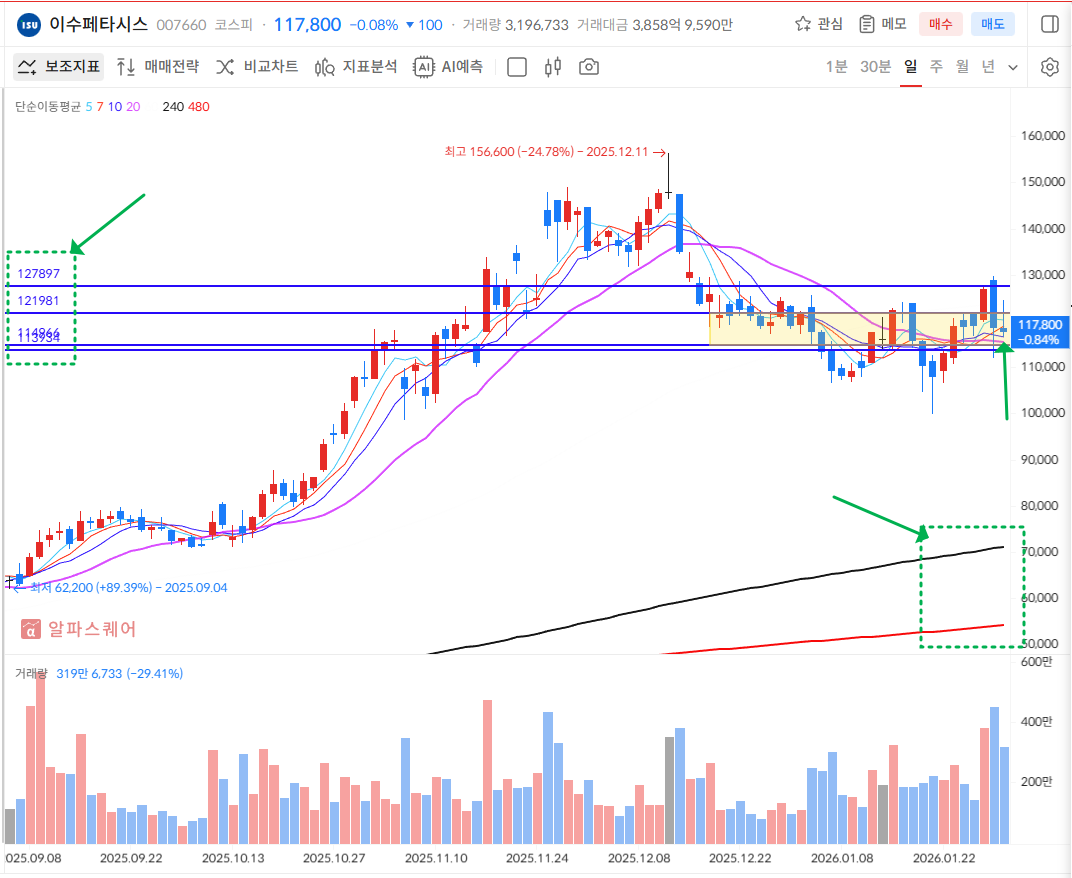Launch the AI예측 prediction feature
This screenshot has width=1072, height=878.
[x=449, y=67]
